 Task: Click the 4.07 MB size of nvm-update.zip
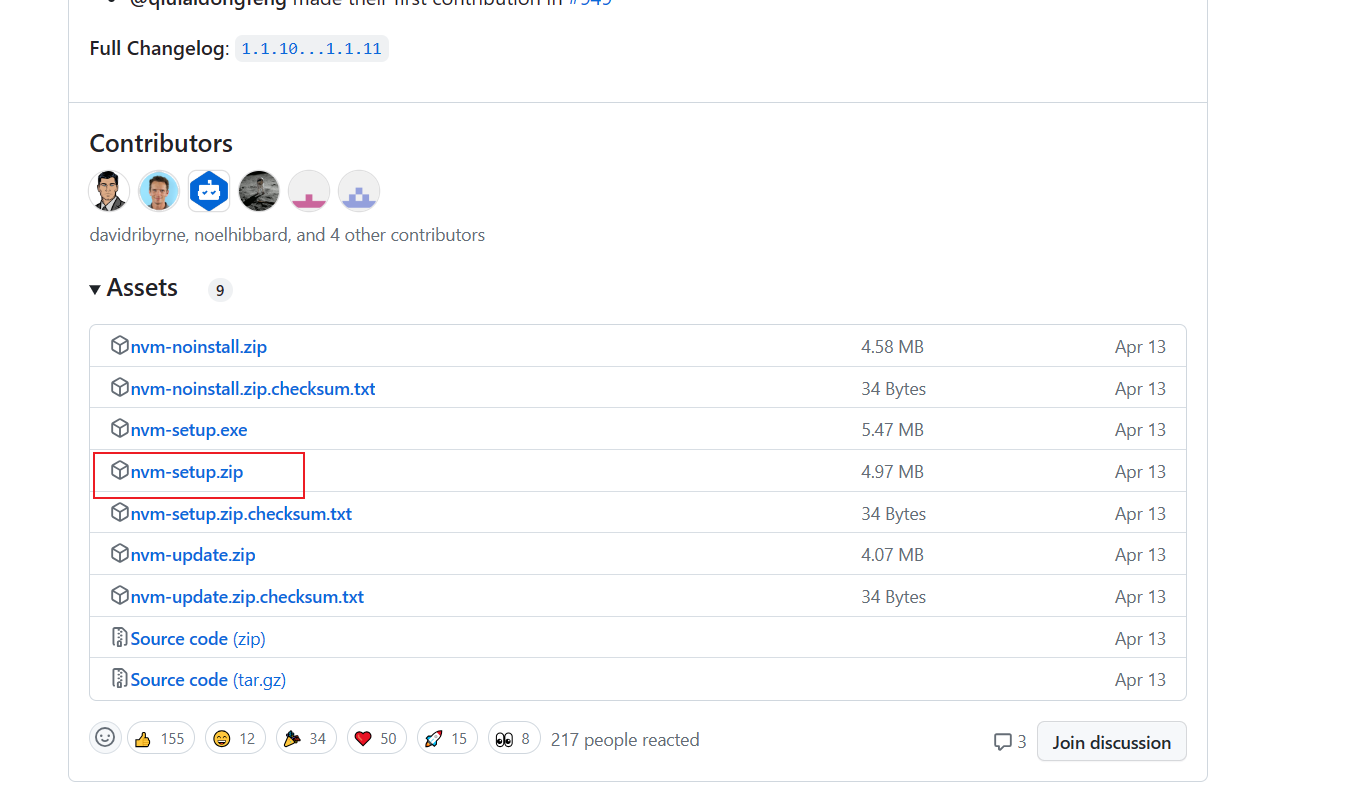click(x=892, y=555)
